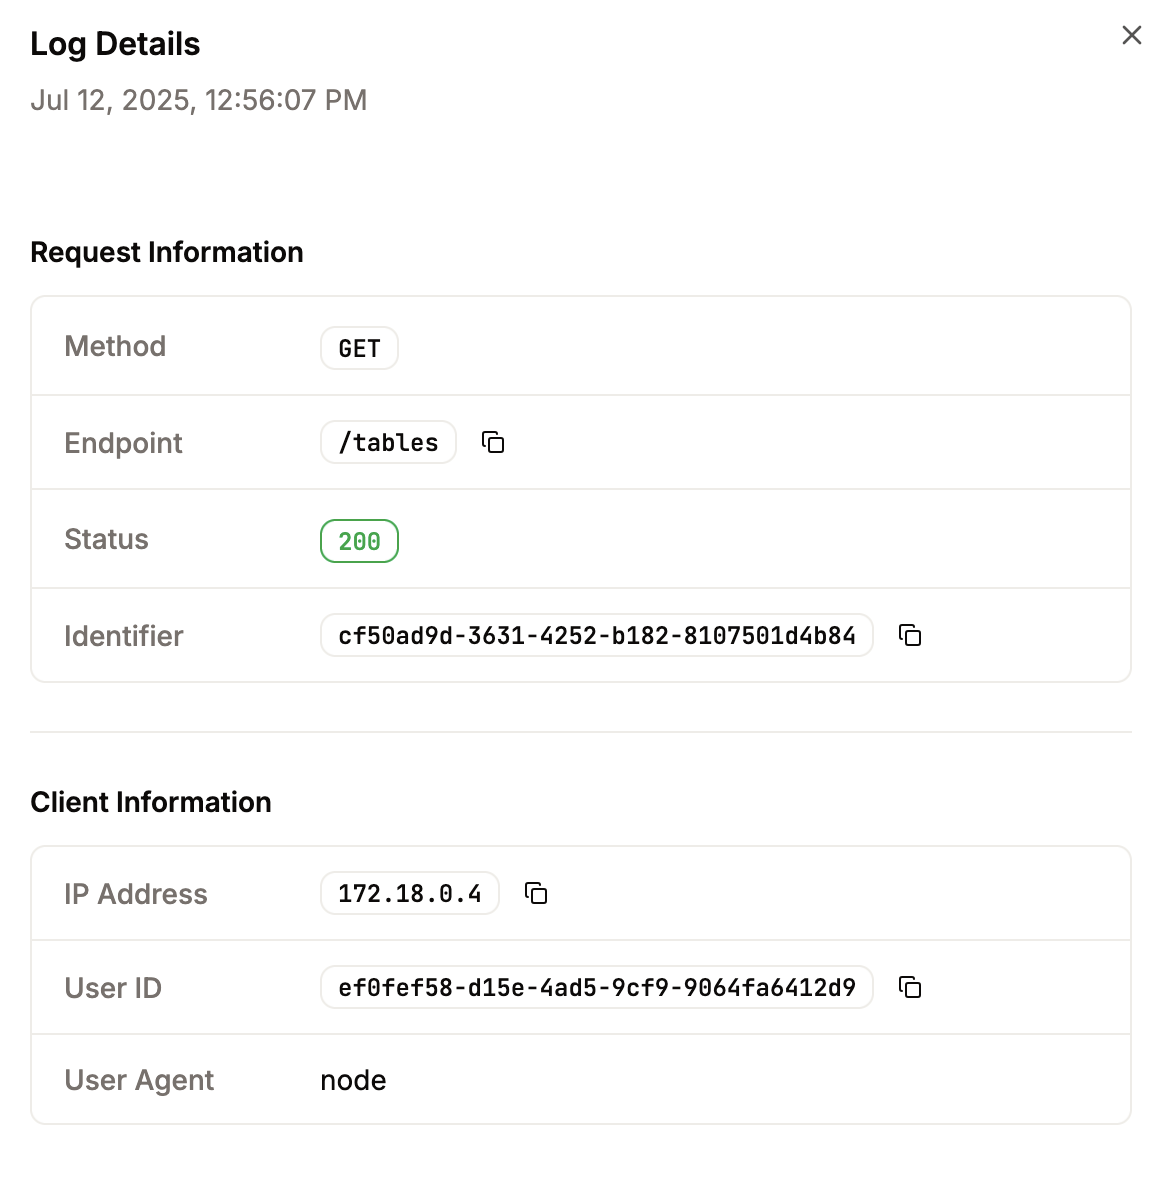Click the timestamp Jul 12, 2025, 12:56:07 PM
The width and height of the screenshot is (1170, 1178).
pyautogui.click(x=198, y=100)
